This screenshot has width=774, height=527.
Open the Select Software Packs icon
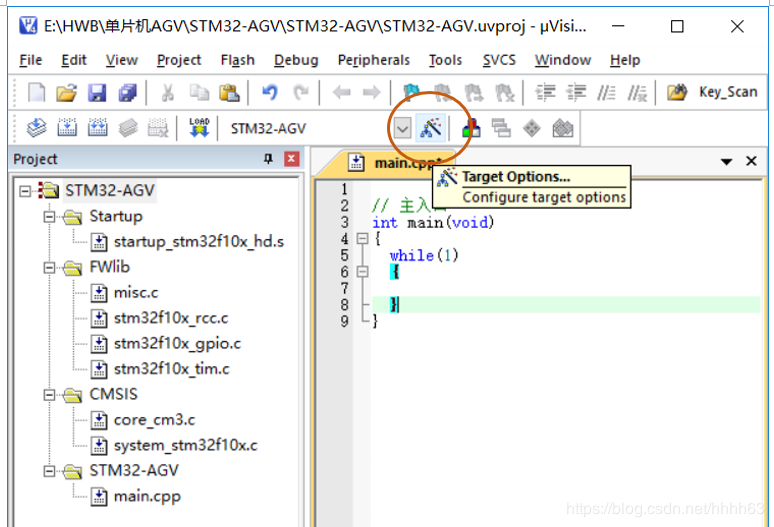click(563, 128)
